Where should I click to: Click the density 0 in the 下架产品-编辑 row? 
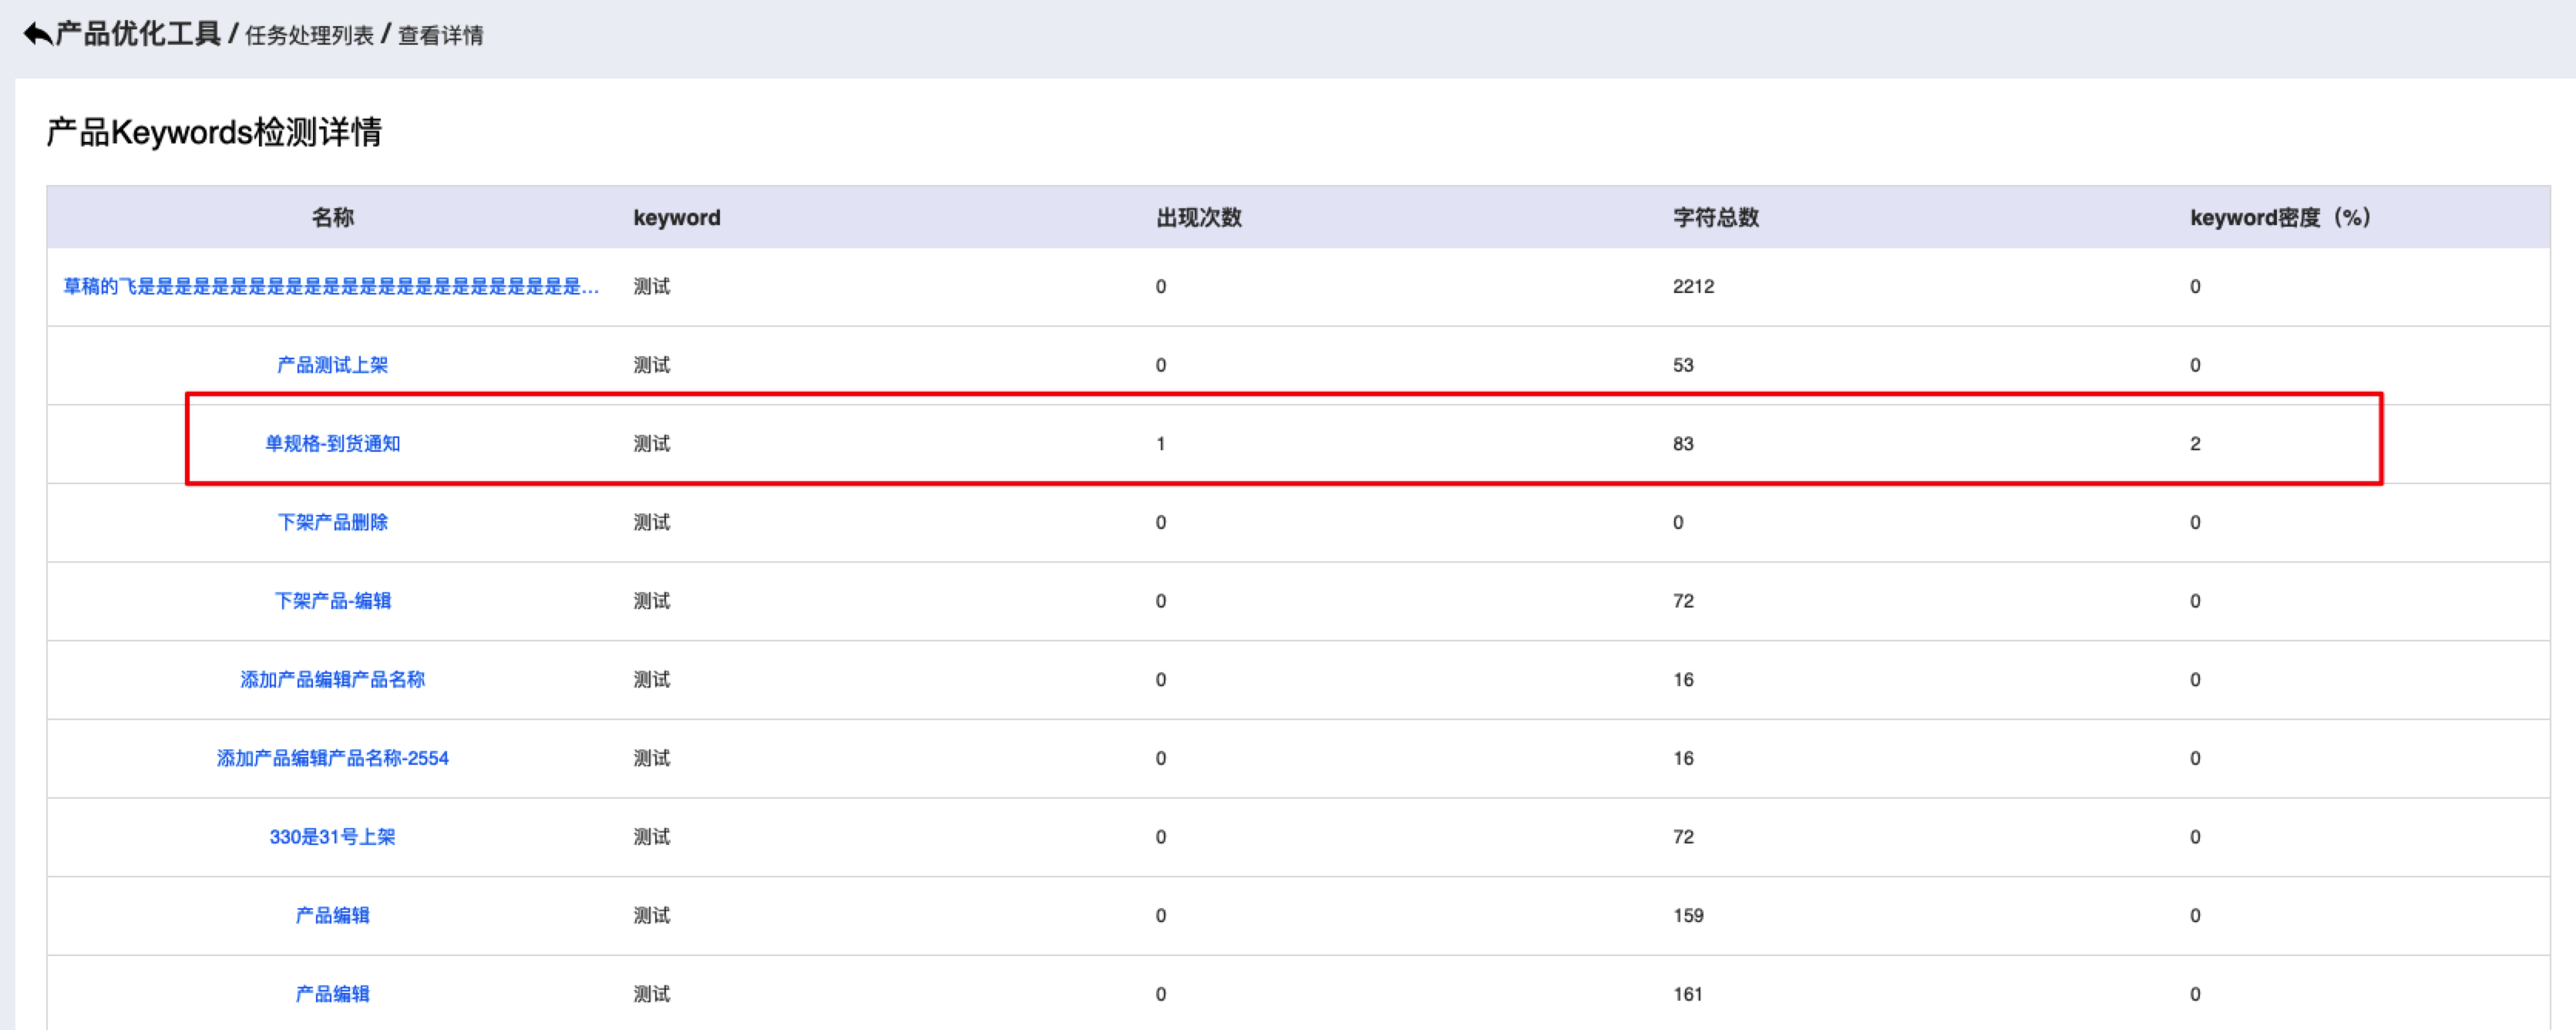(x=2195, y=601)
